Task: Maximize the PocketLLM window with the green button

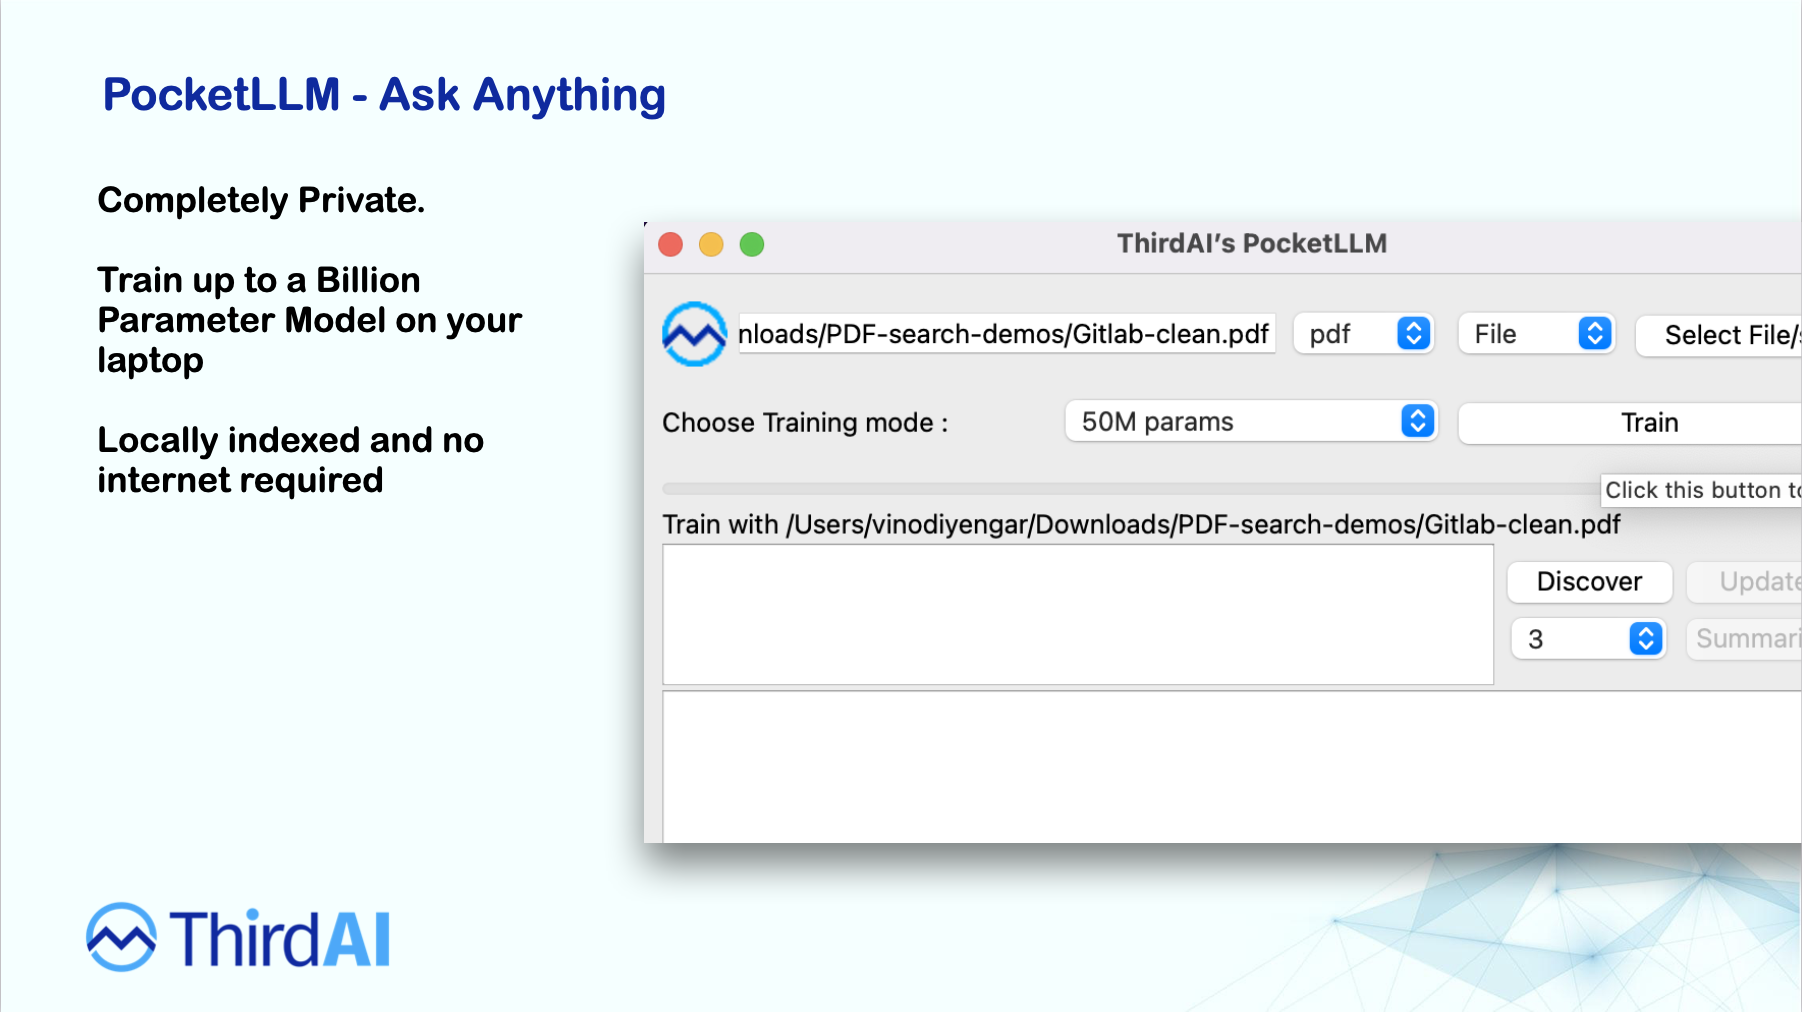Action: pos(752,244)
